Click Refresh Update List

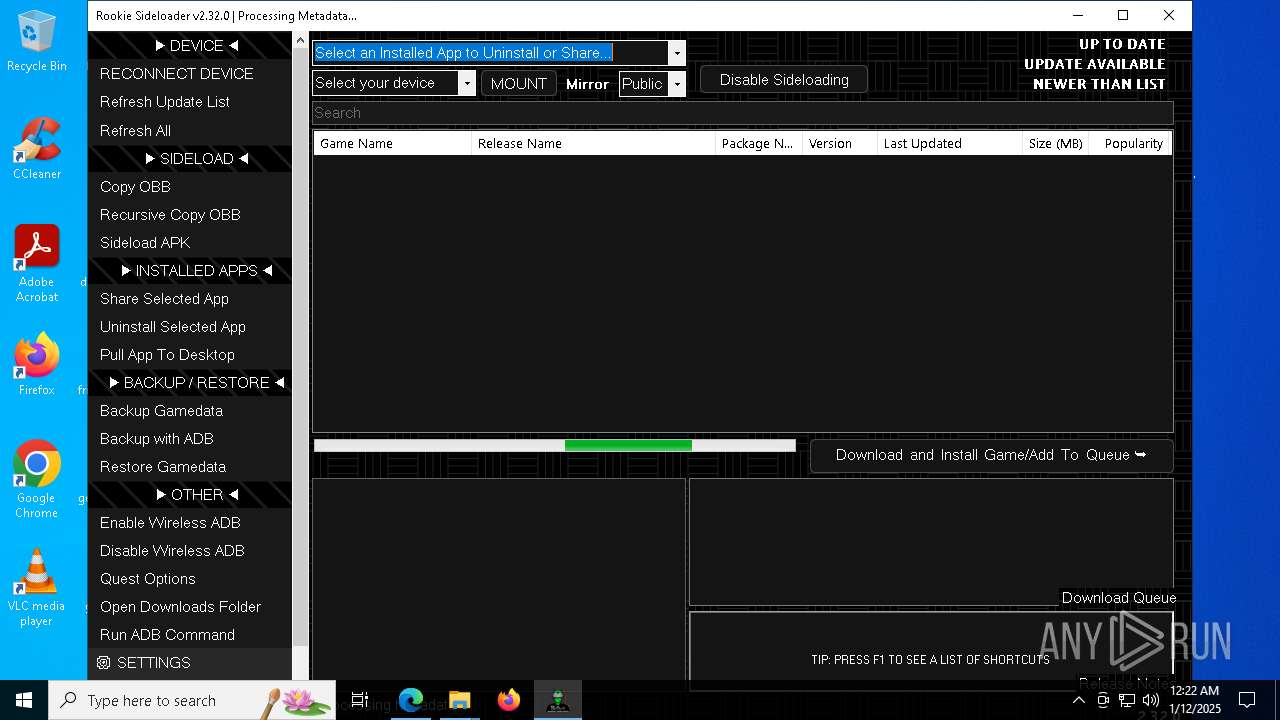click(189, 102)
